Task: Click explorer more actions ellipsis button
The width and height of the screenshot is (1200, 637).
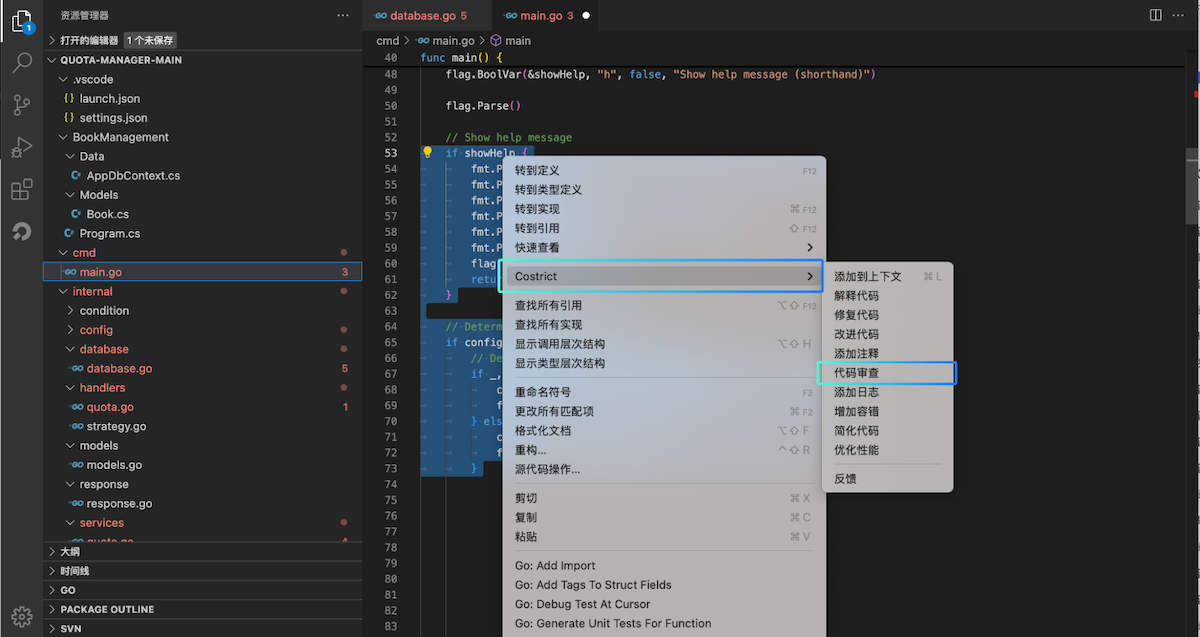Action: pos(343,15)
